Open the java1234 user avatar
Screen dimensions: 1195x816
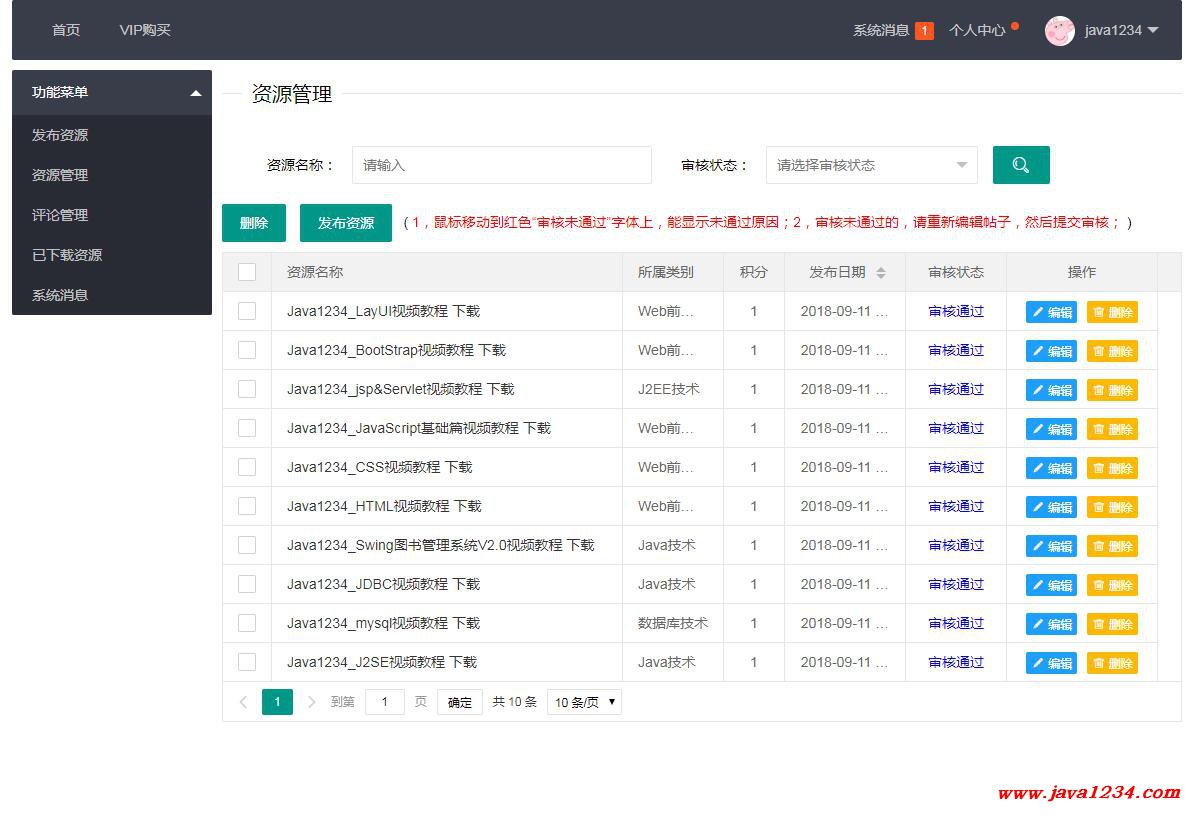pyautogui.click(x=1059, y=30)
